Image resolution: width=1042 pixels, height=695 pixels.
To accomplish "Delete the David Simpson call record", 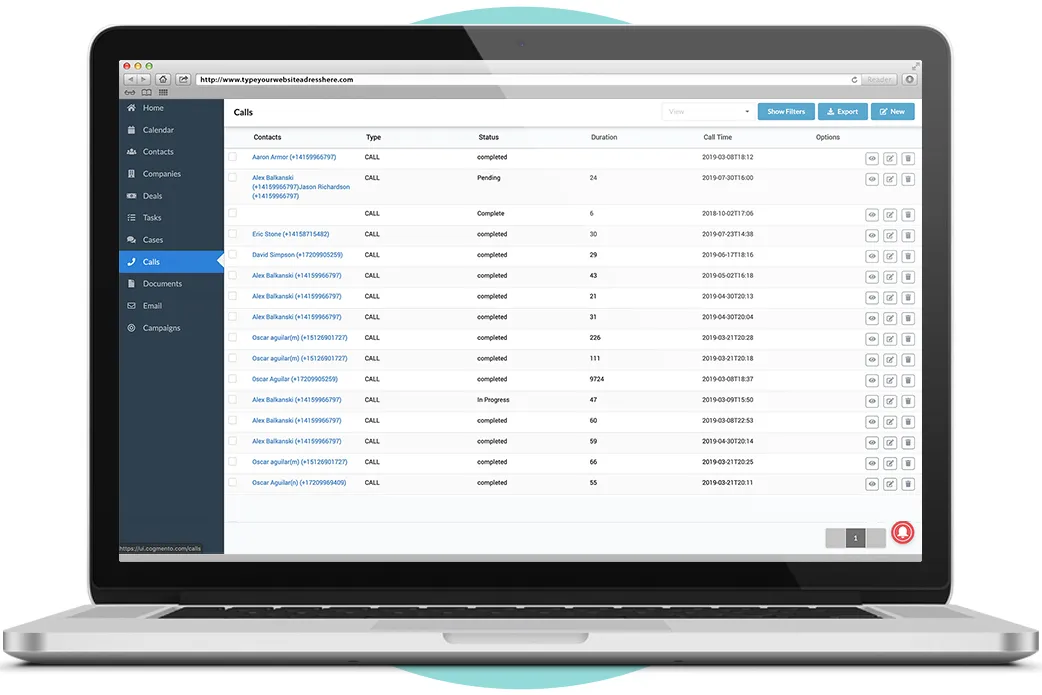I will tap(908, 256).
